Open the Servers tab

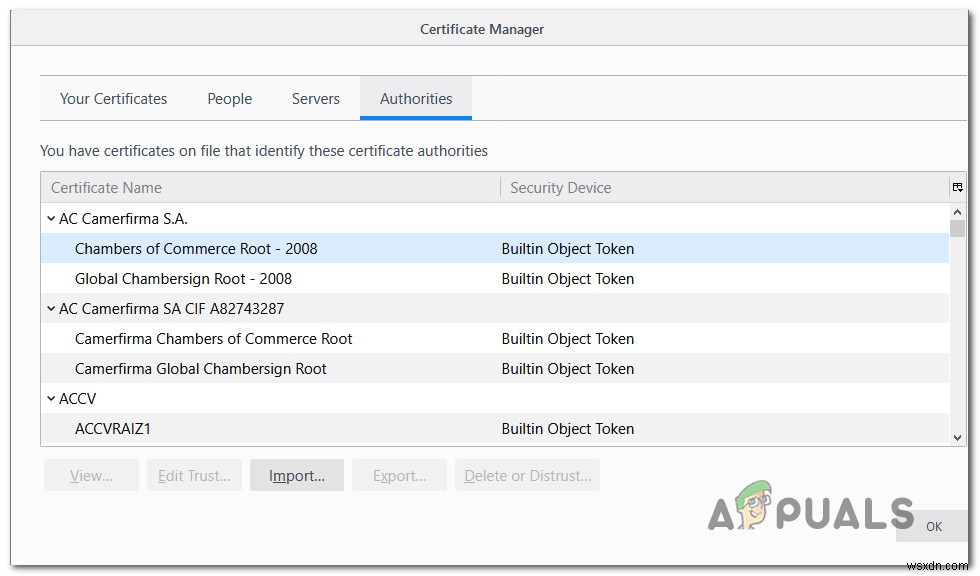315,98
